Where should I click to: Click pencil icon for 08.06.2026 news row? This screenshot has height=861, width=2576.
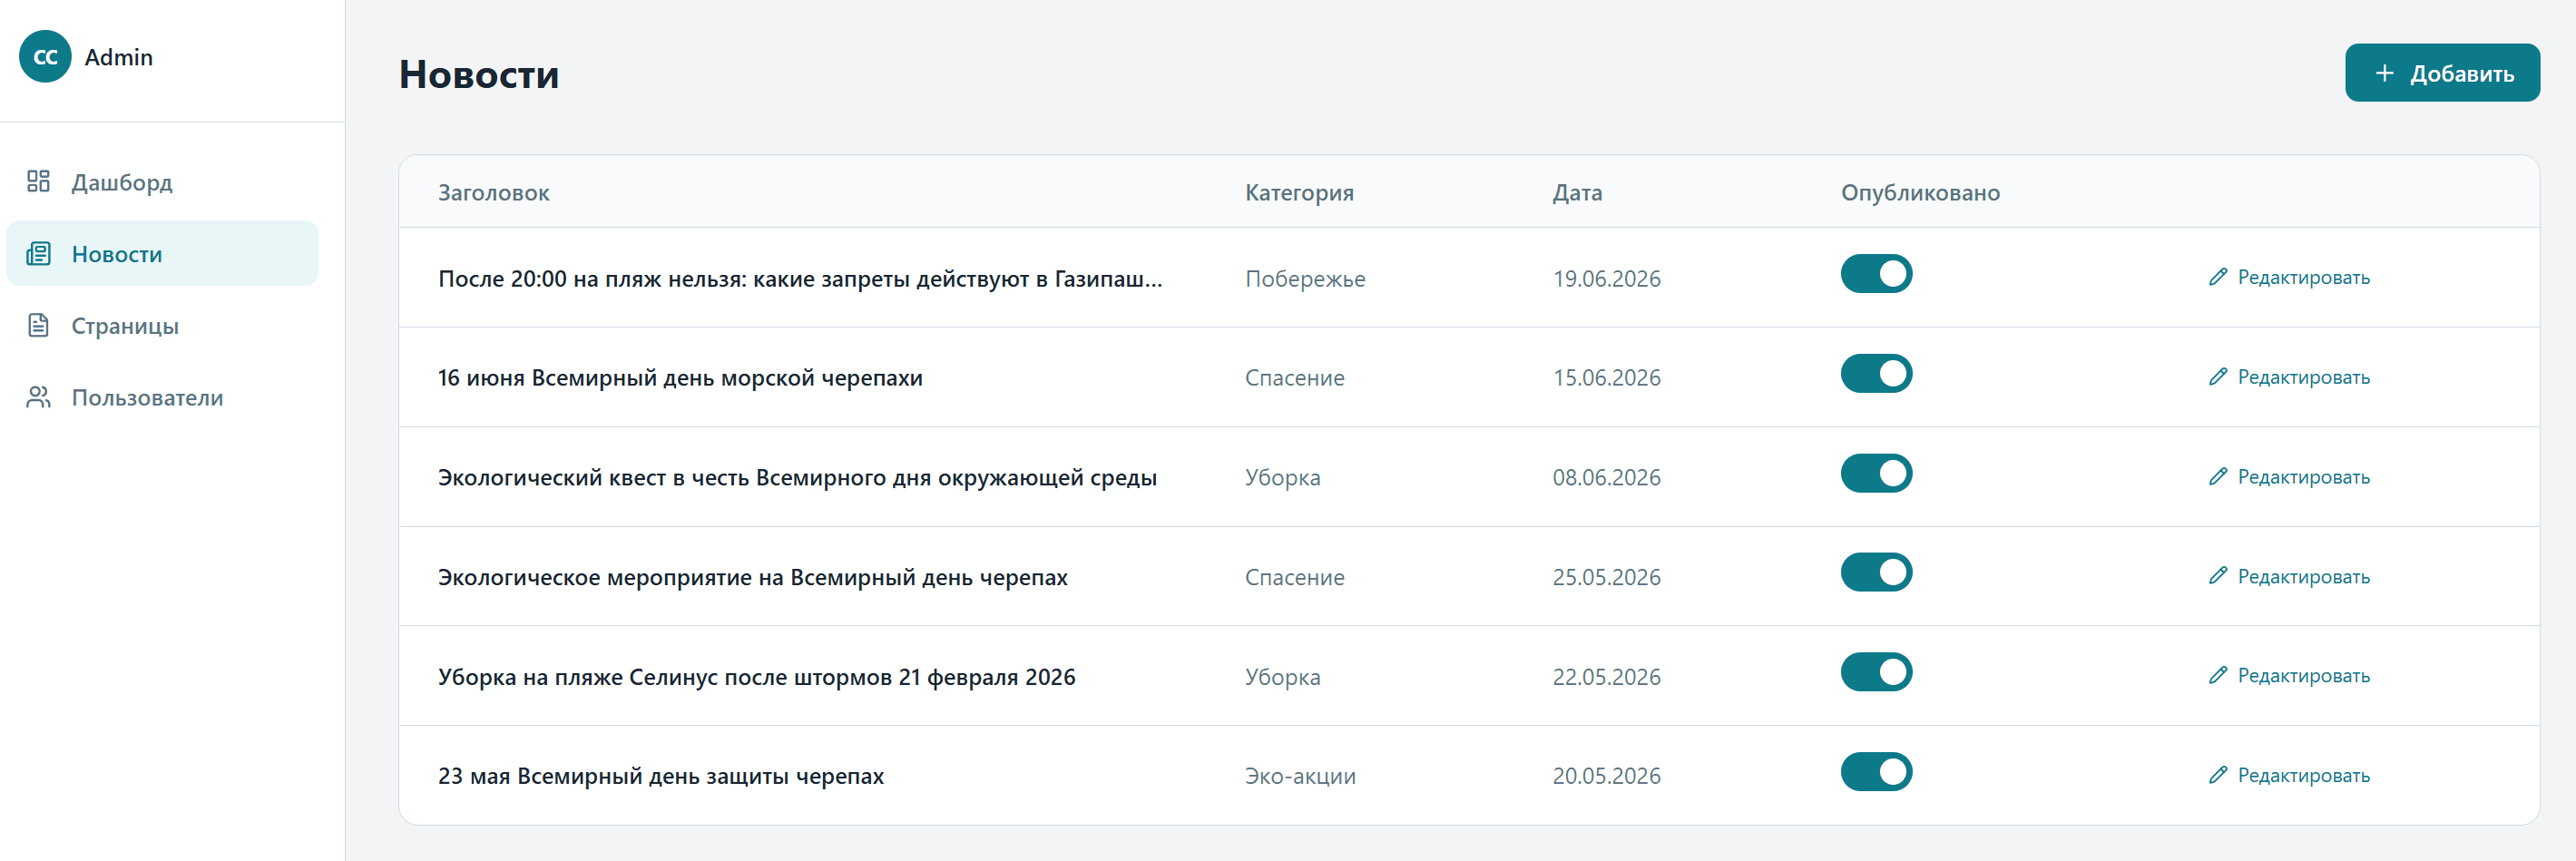(x=2218, y=476)
